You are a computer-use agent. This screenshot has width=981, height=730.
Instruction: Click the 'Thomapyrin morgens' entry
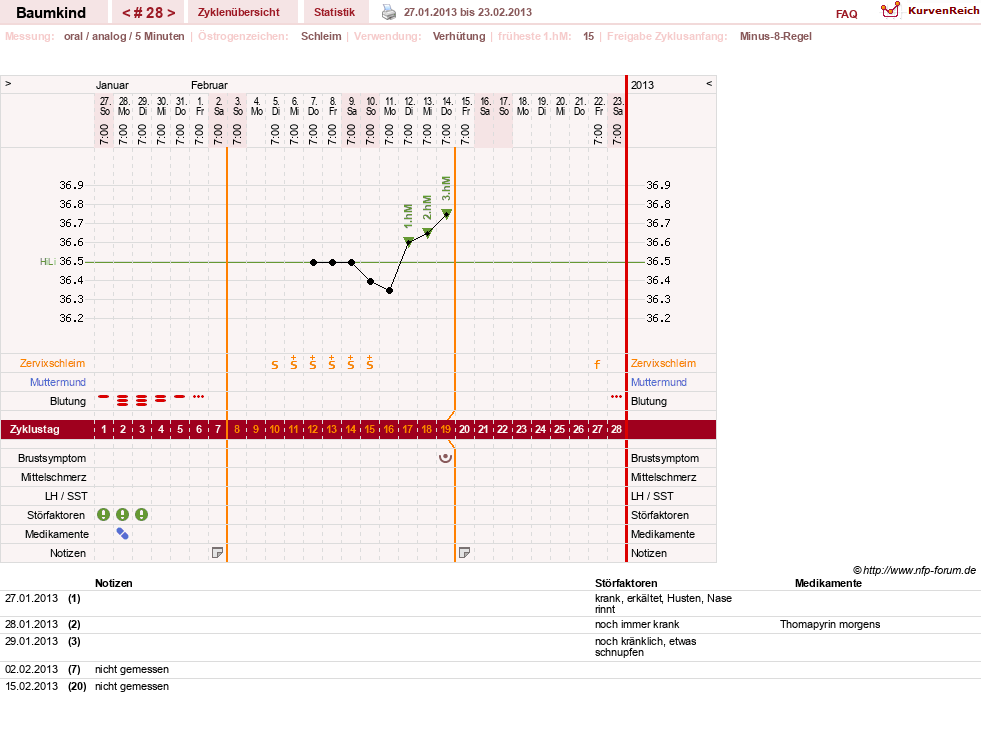[x=830, y=624]
